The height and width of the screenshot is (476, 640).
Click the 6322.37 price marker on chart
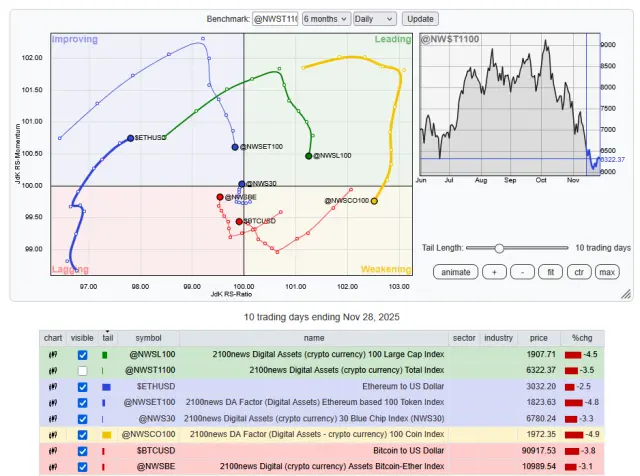click(x=613, y=160)
